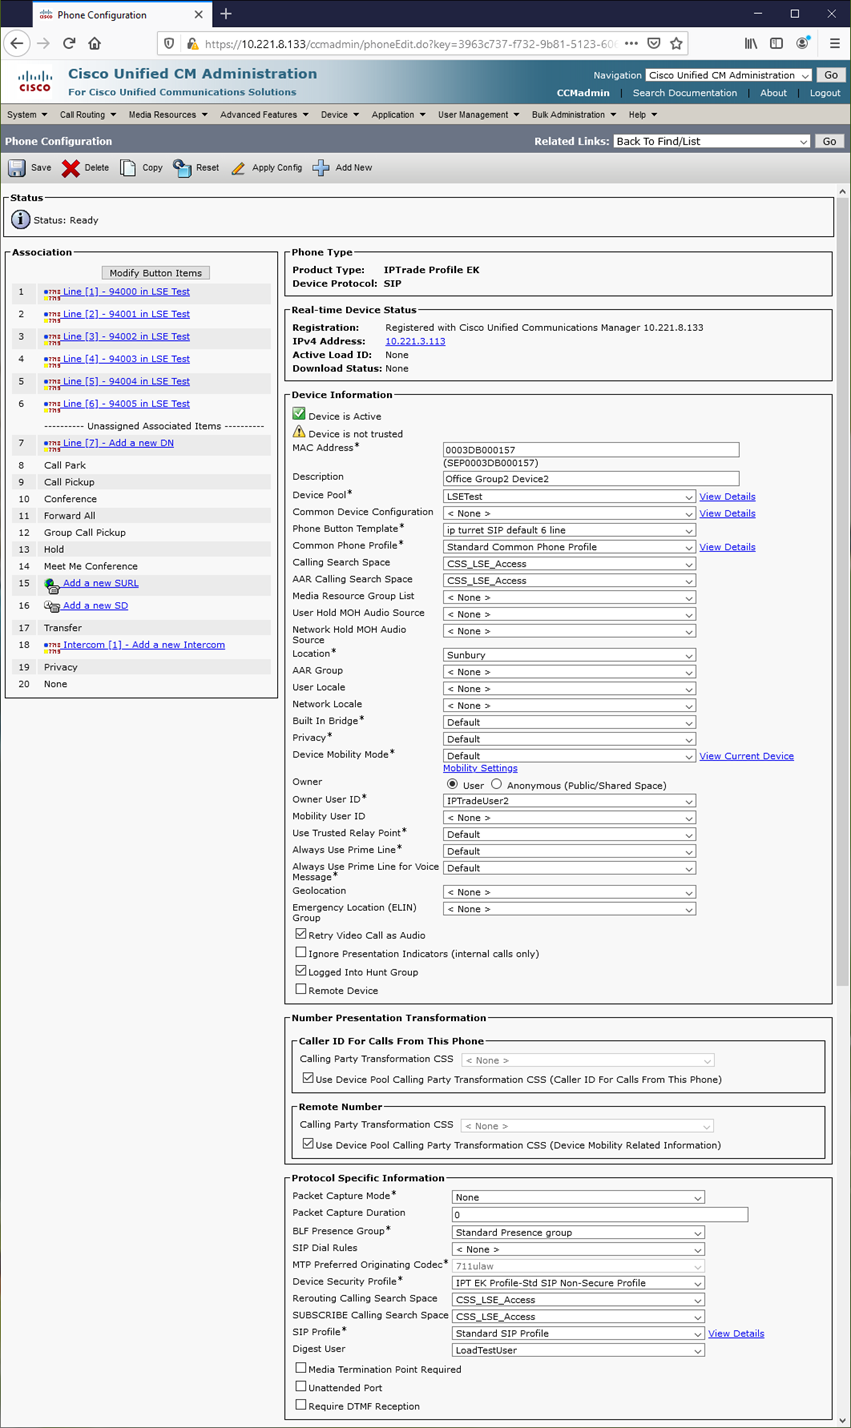The image size is (851, 1428).
Task: Select the Anonymous owner radio button
Action: [x=497, y=785]
